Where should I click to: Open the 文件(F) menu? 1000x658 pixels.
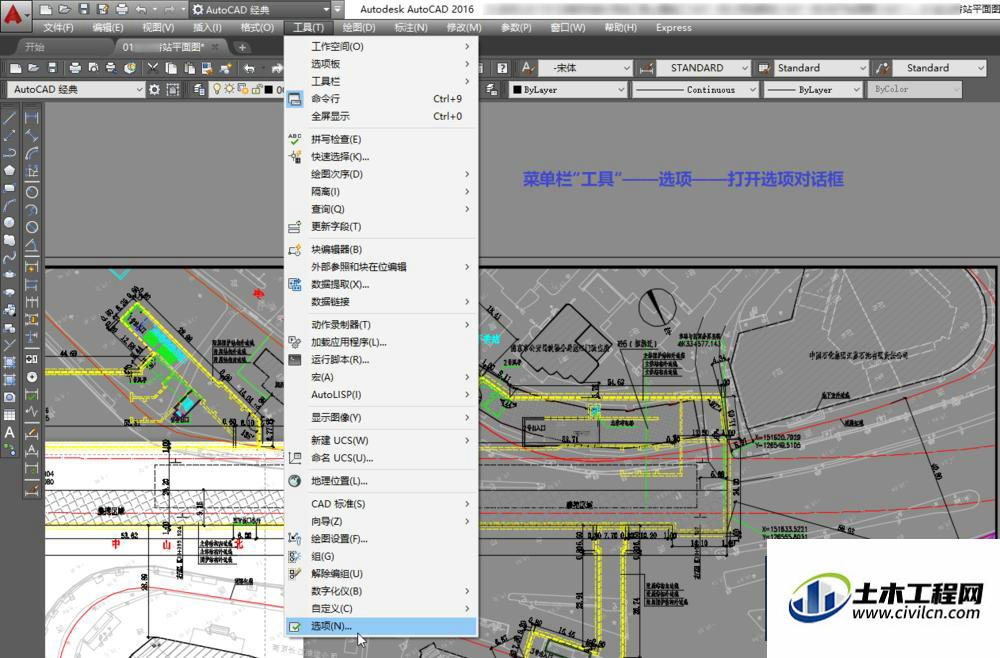tap(58, 27)
